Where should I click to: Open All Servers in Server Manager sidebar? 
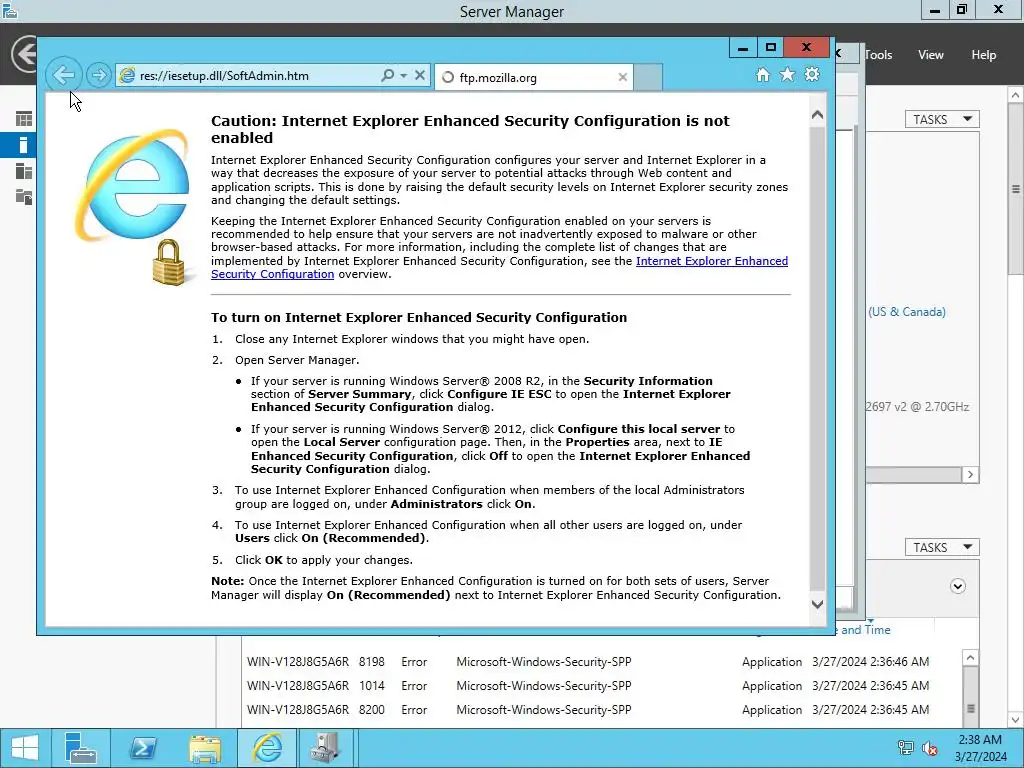click(x=24, y=171)
